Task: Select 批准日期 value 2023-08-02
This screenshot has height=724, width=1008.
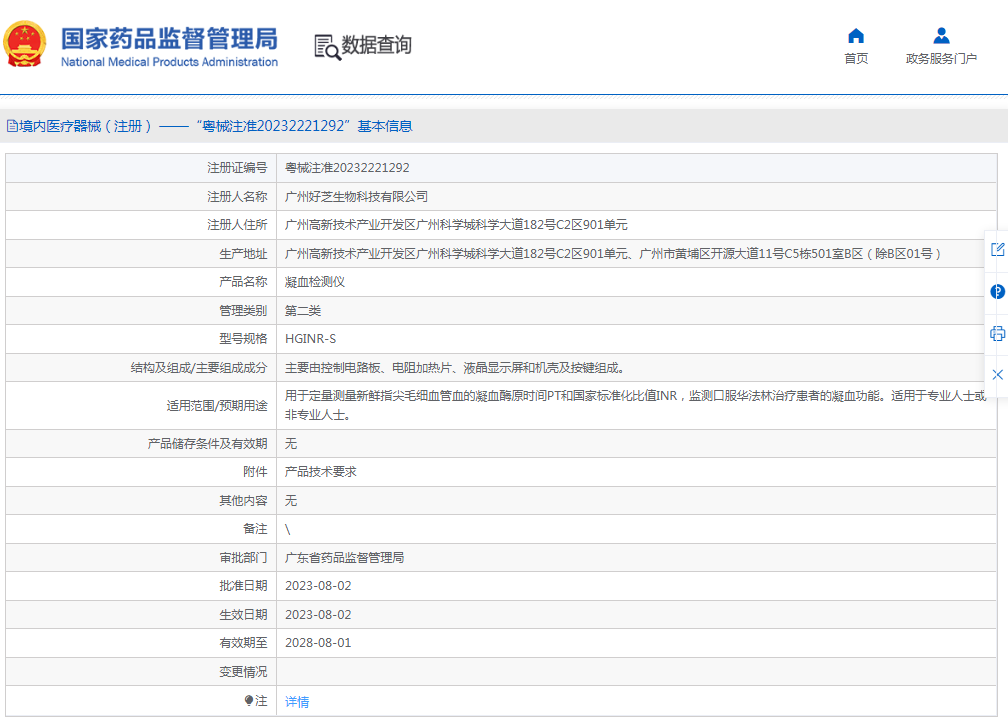Action: (x=318, y=586)
